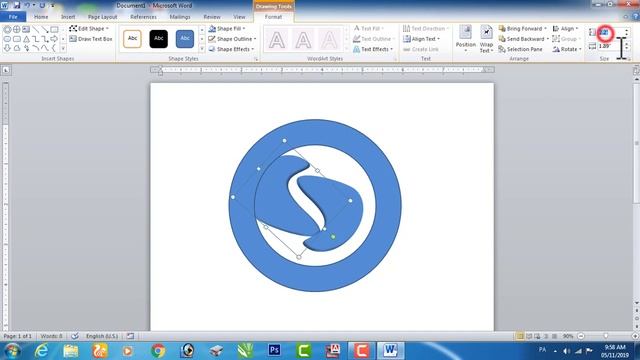640x360 pixels.
Task: Select the line shape in Insert Shapes
Action: (36, 29)
